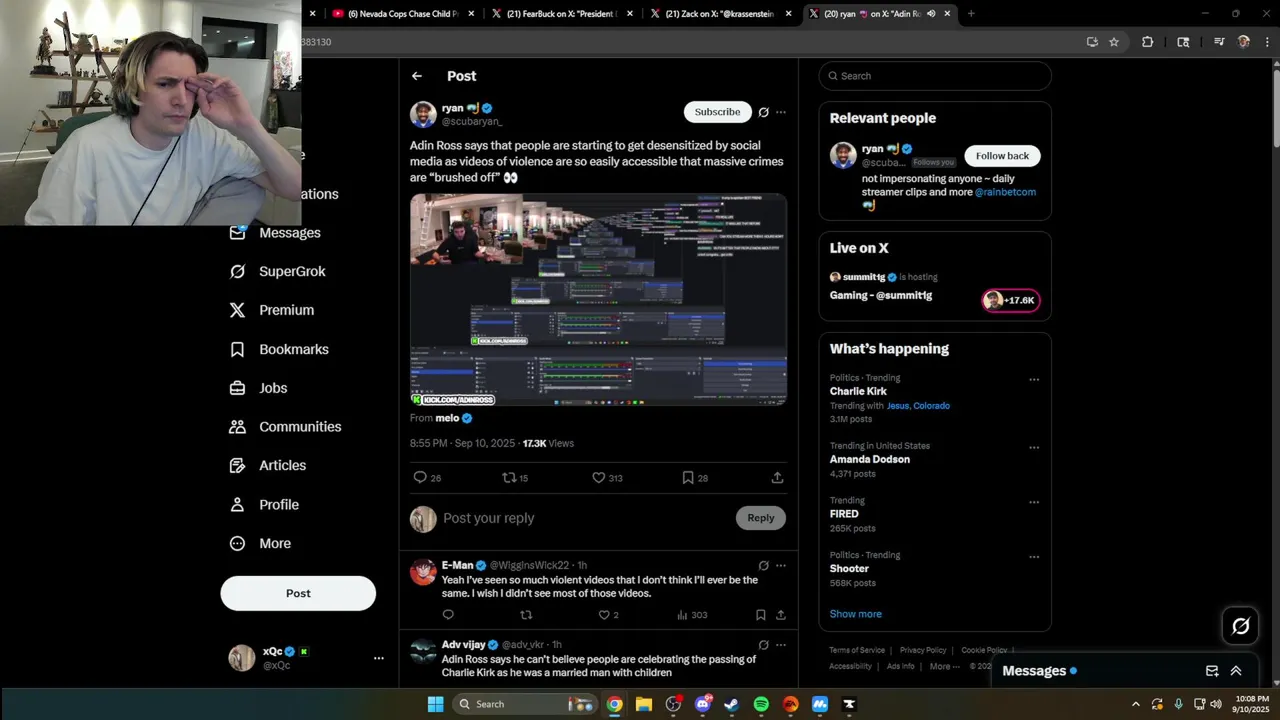1280x720 pixels.
Task: Open the three-dot menu on ryan's post
Action: click(781, 112)
